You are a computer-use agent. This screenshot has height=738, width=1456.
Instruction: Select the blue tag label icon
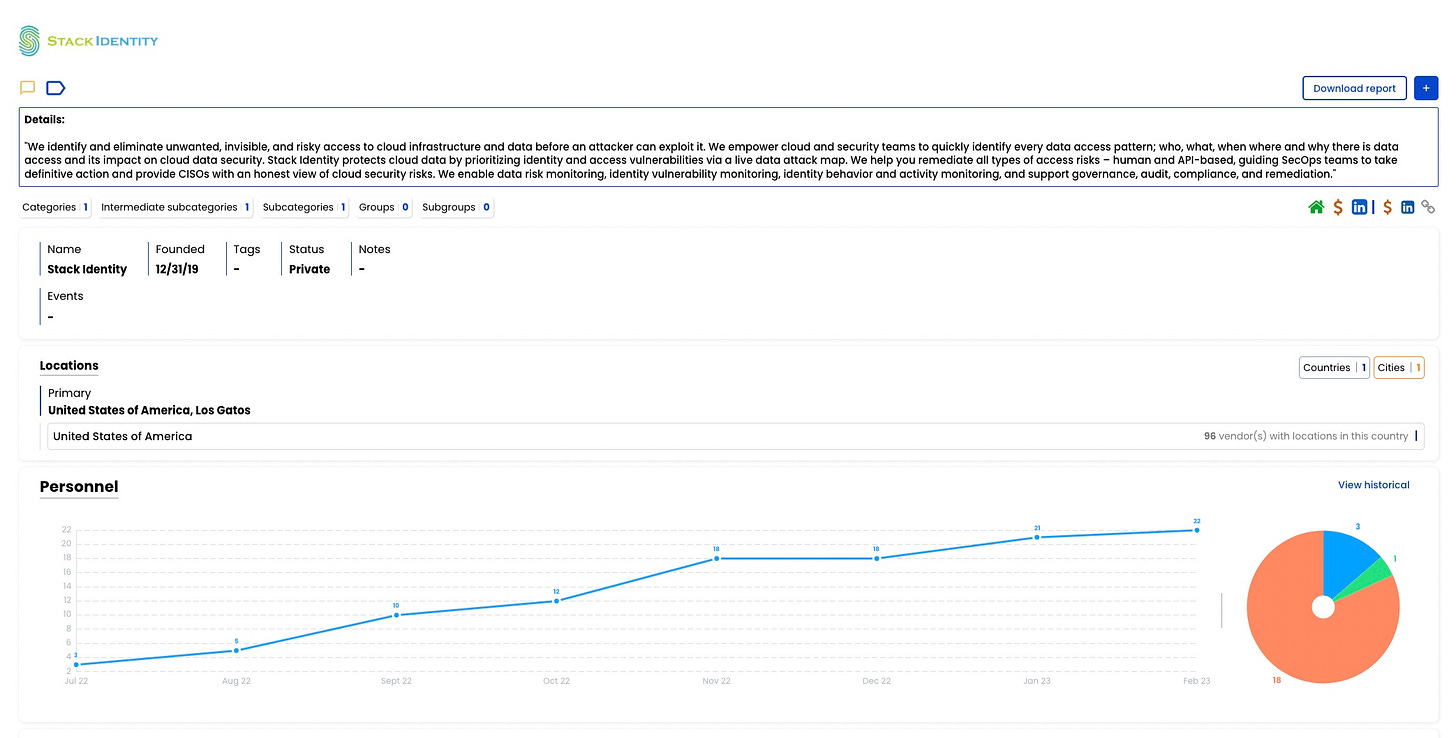point(56,88)
